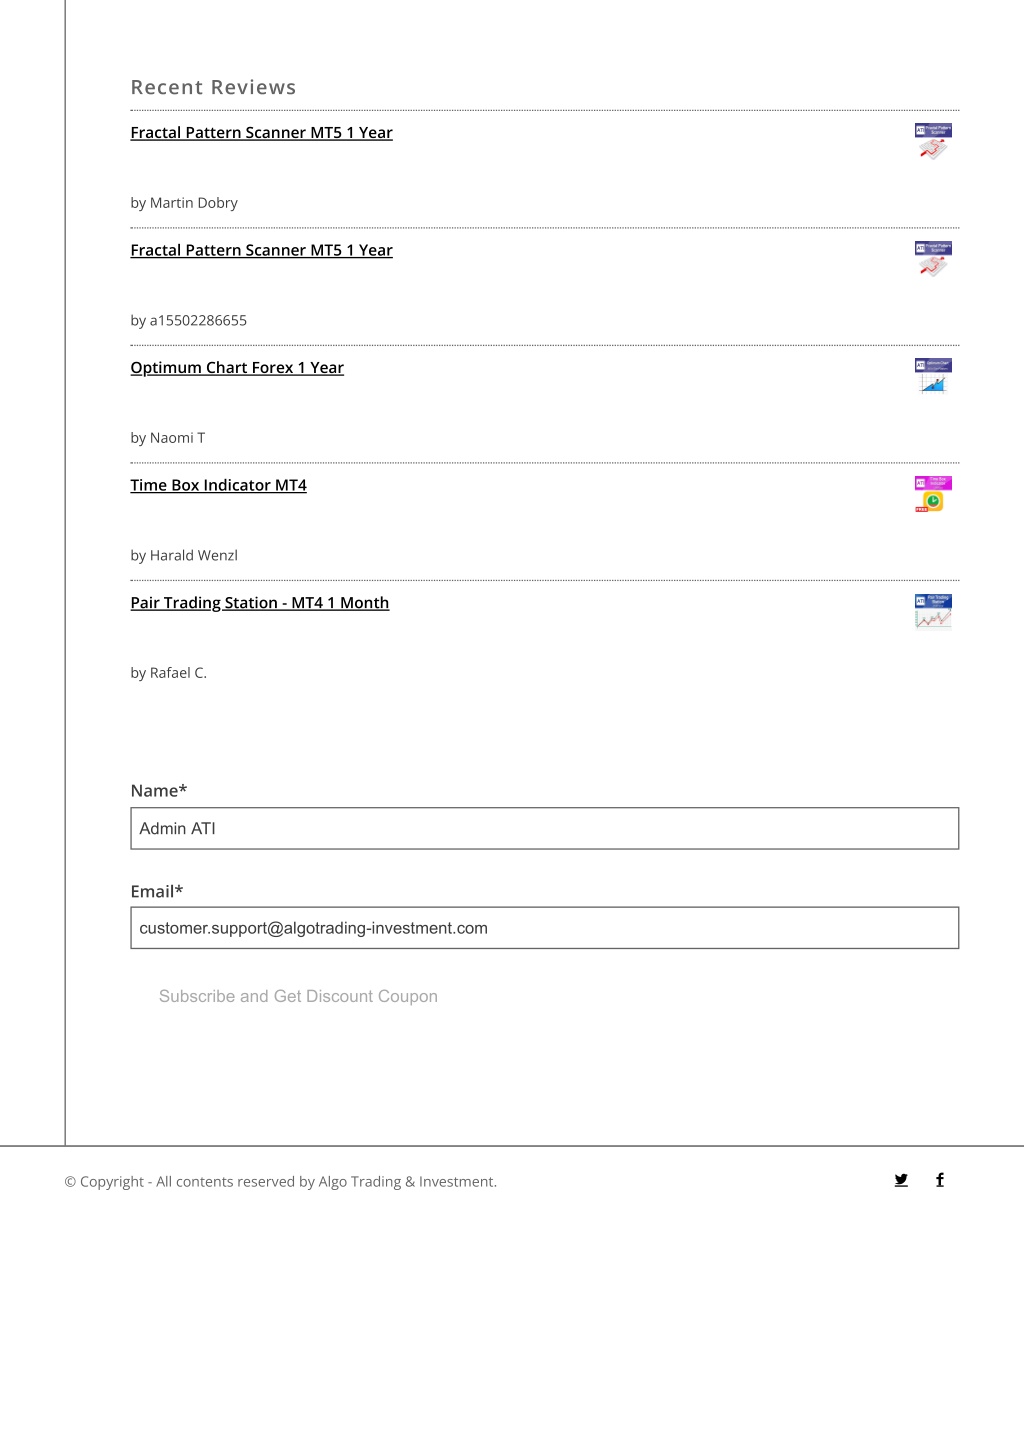Image resolution: width=1024 pixels, height=1449 pixels.
Task: Visit the Time Box Indicator MT4 link
Action: [218, 485]
